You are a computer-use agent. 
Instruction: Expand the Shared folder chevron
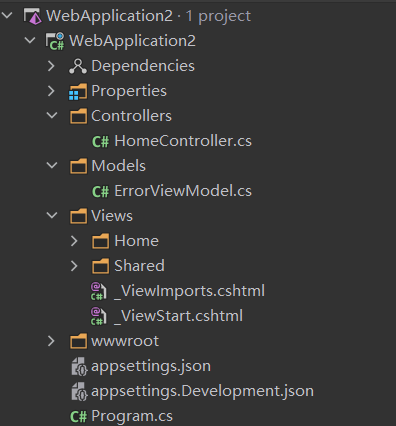(74, 266)
